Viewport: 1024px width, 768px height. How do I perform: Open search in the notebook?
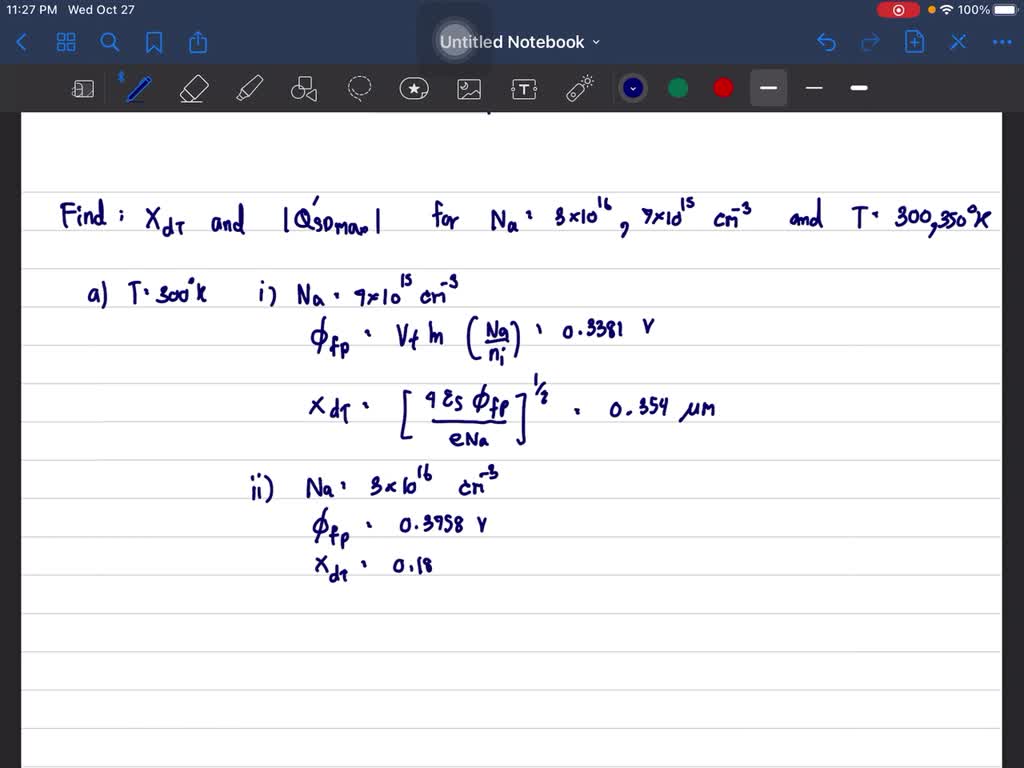pyautogui.click(x=110, y=42)
